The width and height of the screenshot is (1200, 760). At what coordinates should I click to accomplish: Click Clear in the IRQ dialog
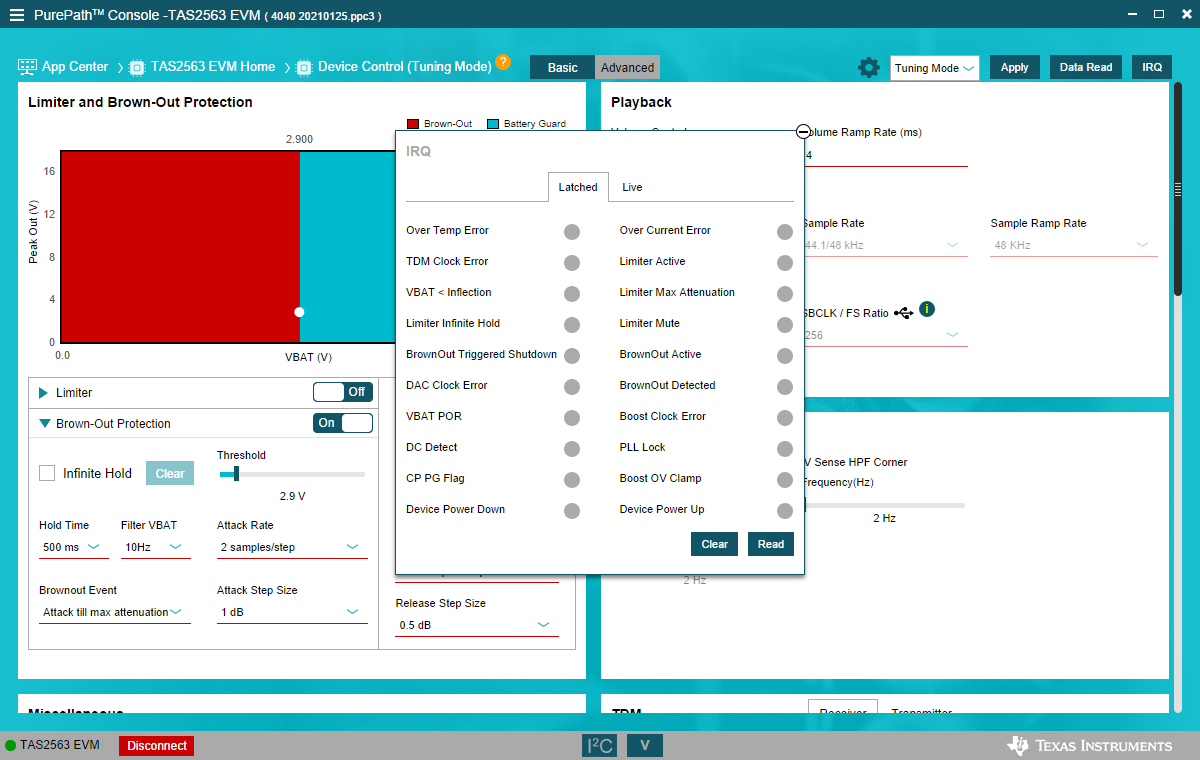pyautogui.click(x=714, y=544)
